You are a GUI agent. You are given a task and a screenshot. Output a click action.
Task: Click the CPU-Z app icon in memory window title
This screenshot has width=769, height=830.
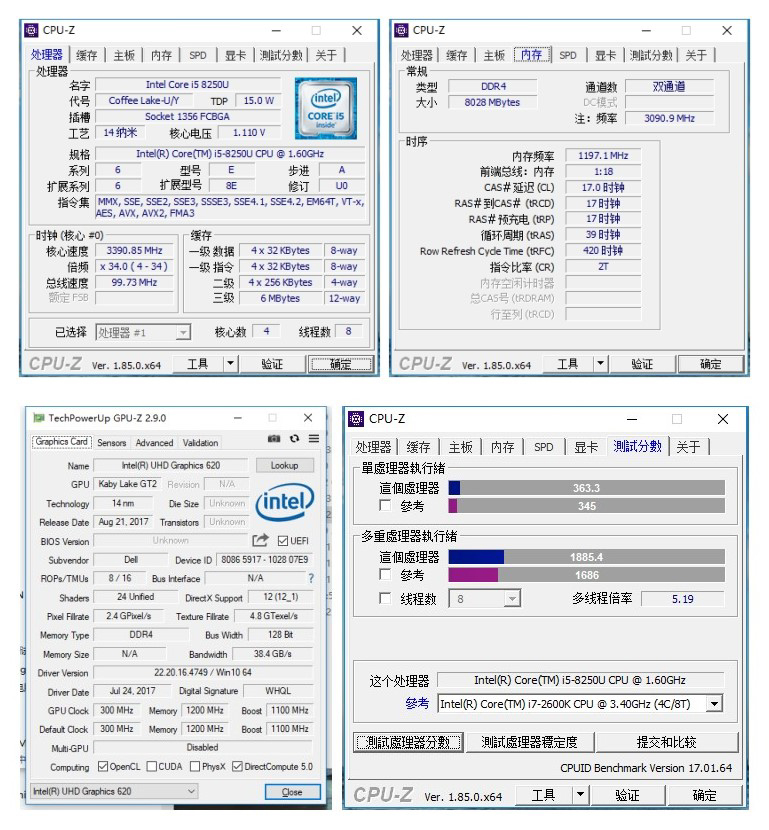click(402, 30)
